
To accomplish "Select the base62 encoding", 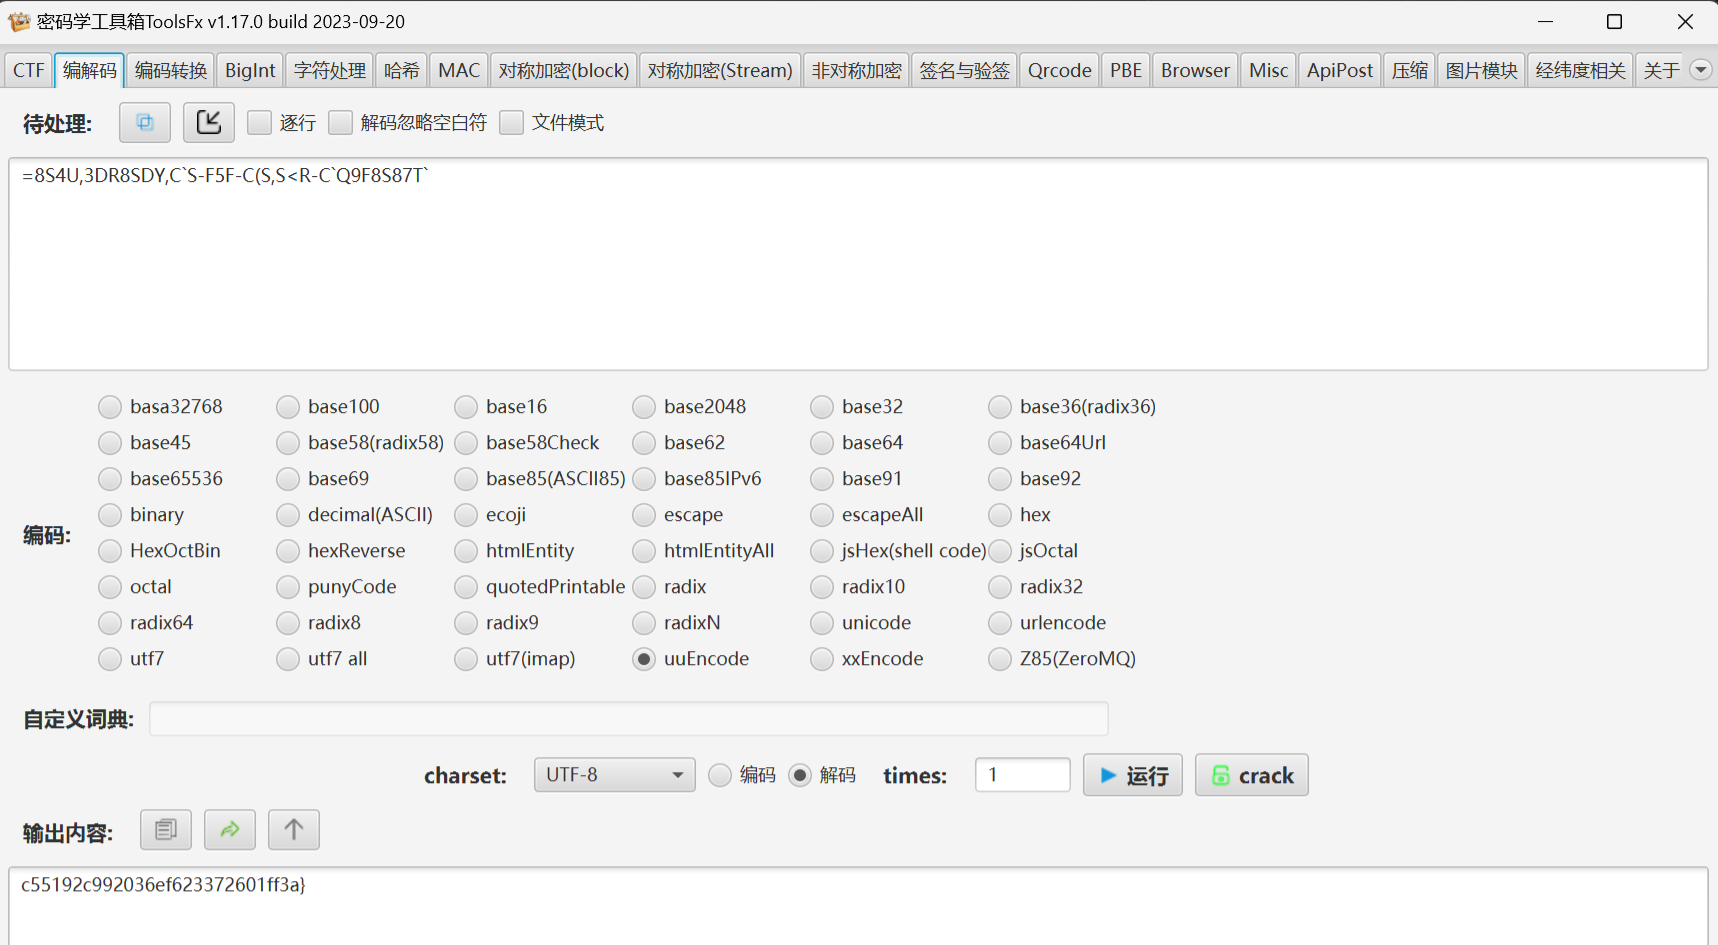I will point(644,443).
